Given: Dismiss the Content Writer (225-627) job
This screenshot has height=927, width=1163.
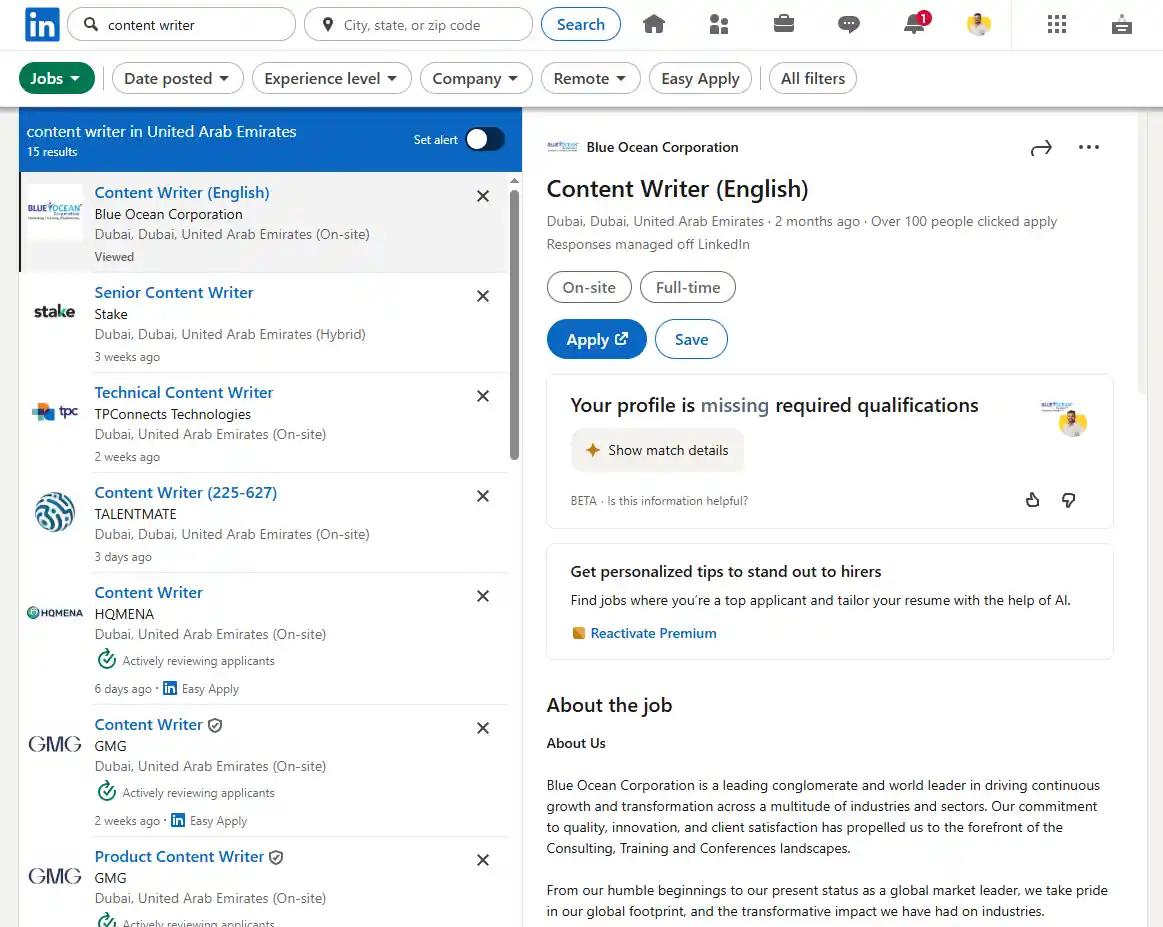Looking at the screenshot, I should [483, 496].
